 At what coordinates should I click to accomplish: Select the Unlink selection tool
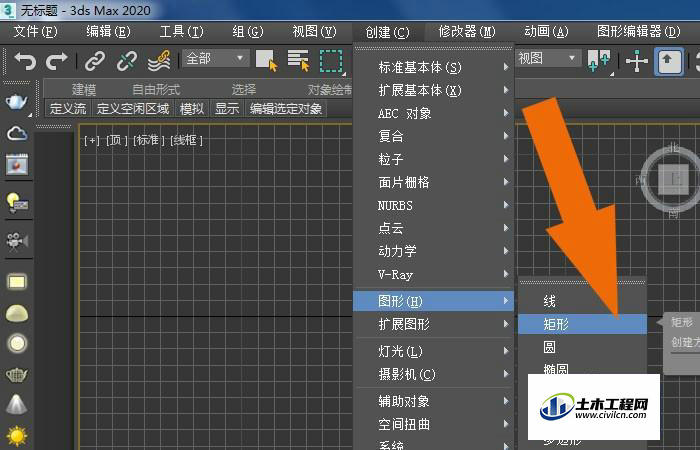pos(127,61)
